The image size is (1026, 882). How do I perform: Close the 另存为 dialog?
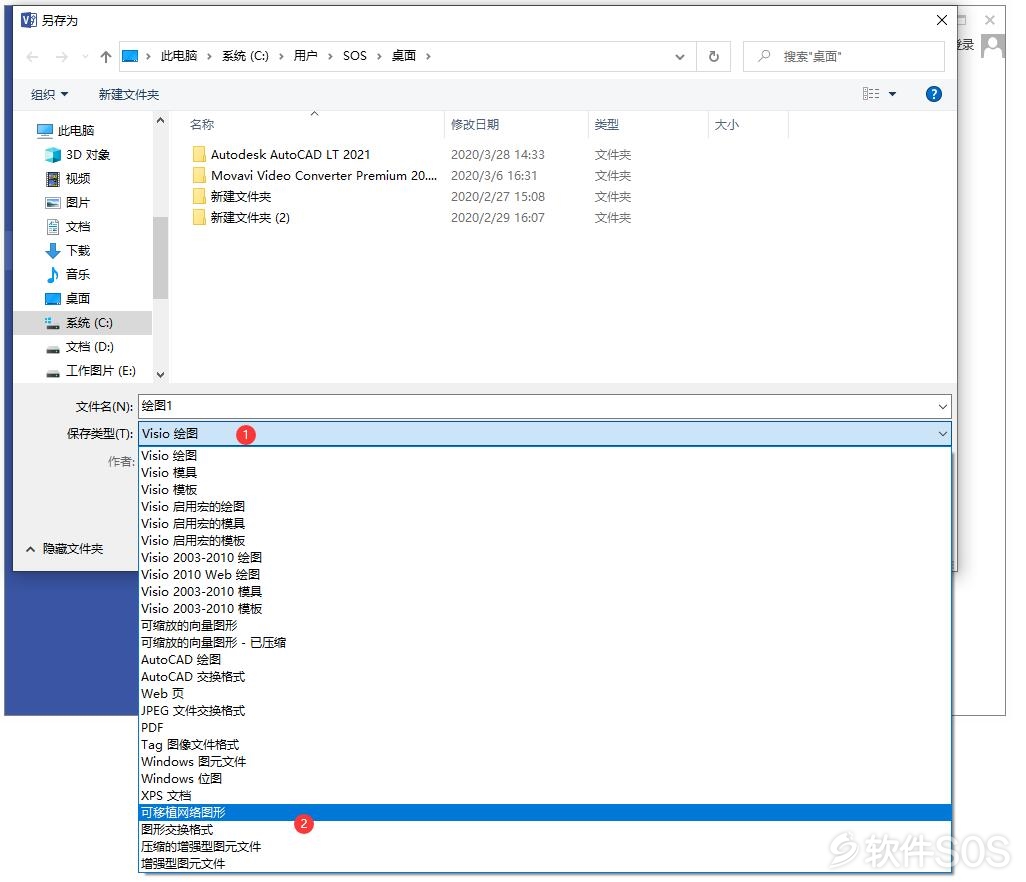coord(942,20)
